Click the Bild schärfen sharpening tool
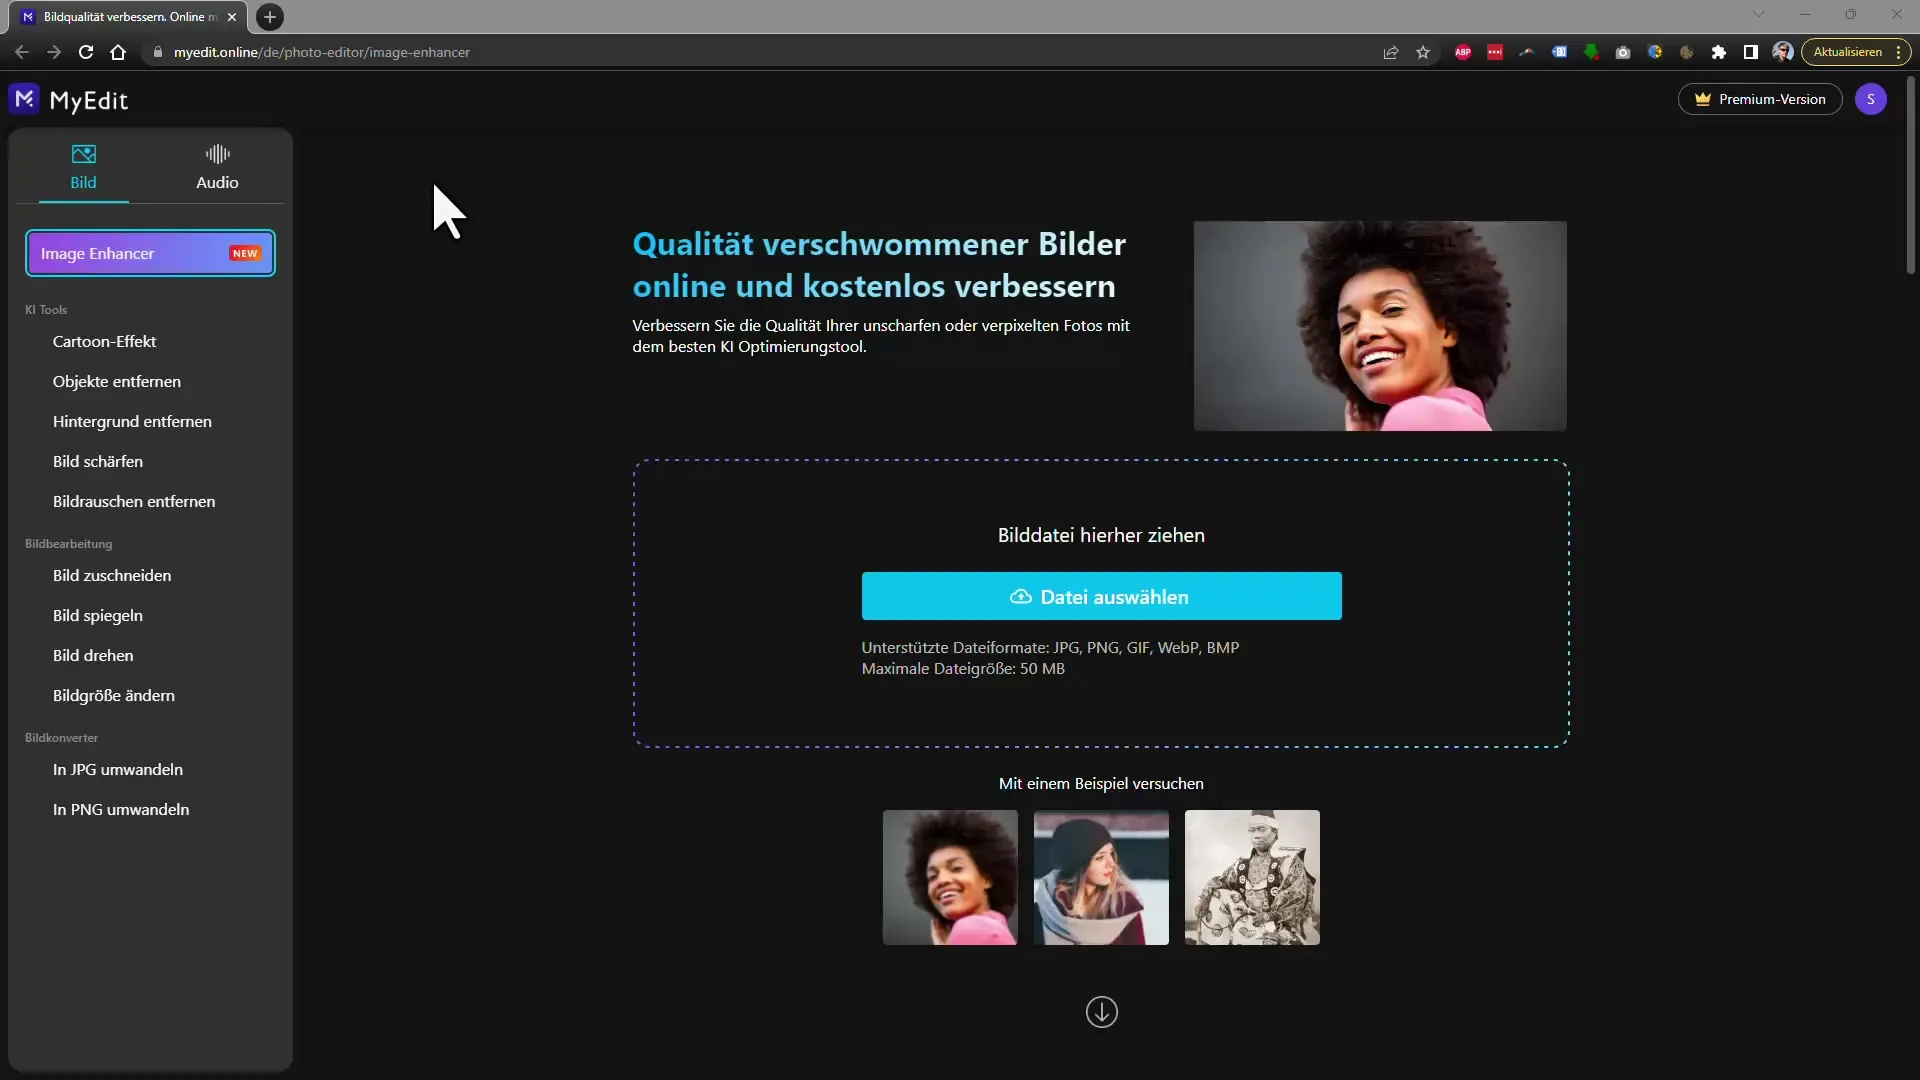The height and width of the screenshot is (1080, 1920). click(98, 460)
